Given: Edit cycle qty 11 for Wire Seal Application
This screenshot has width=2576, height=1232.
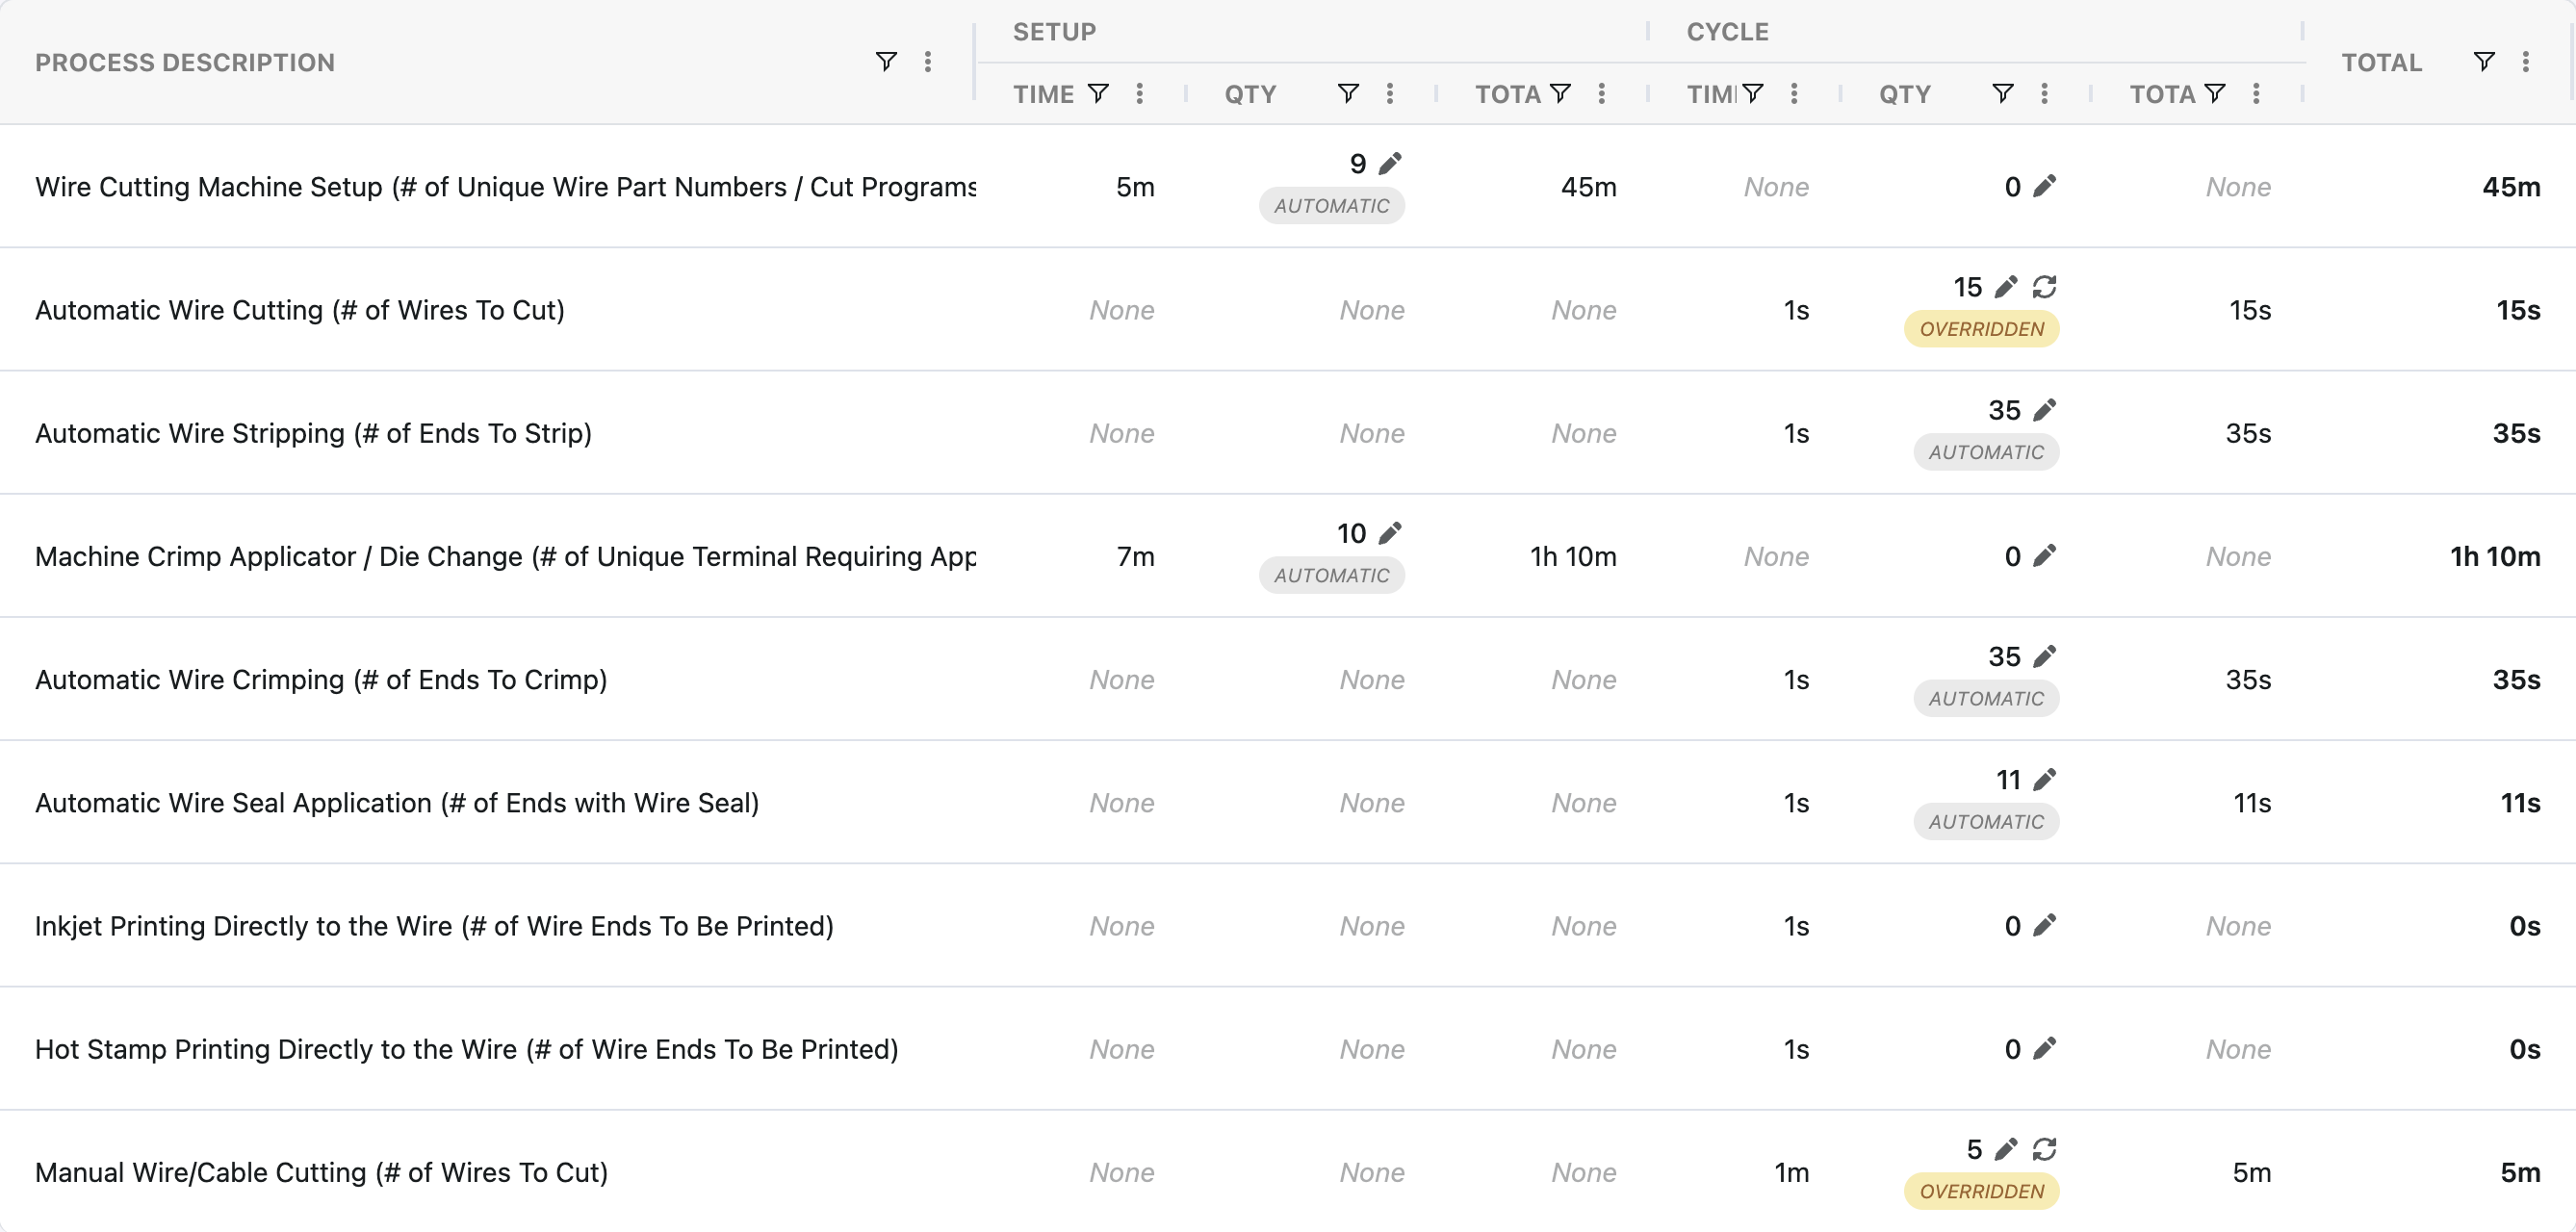Looking at the screenshot, I should tap(2044, 779).
